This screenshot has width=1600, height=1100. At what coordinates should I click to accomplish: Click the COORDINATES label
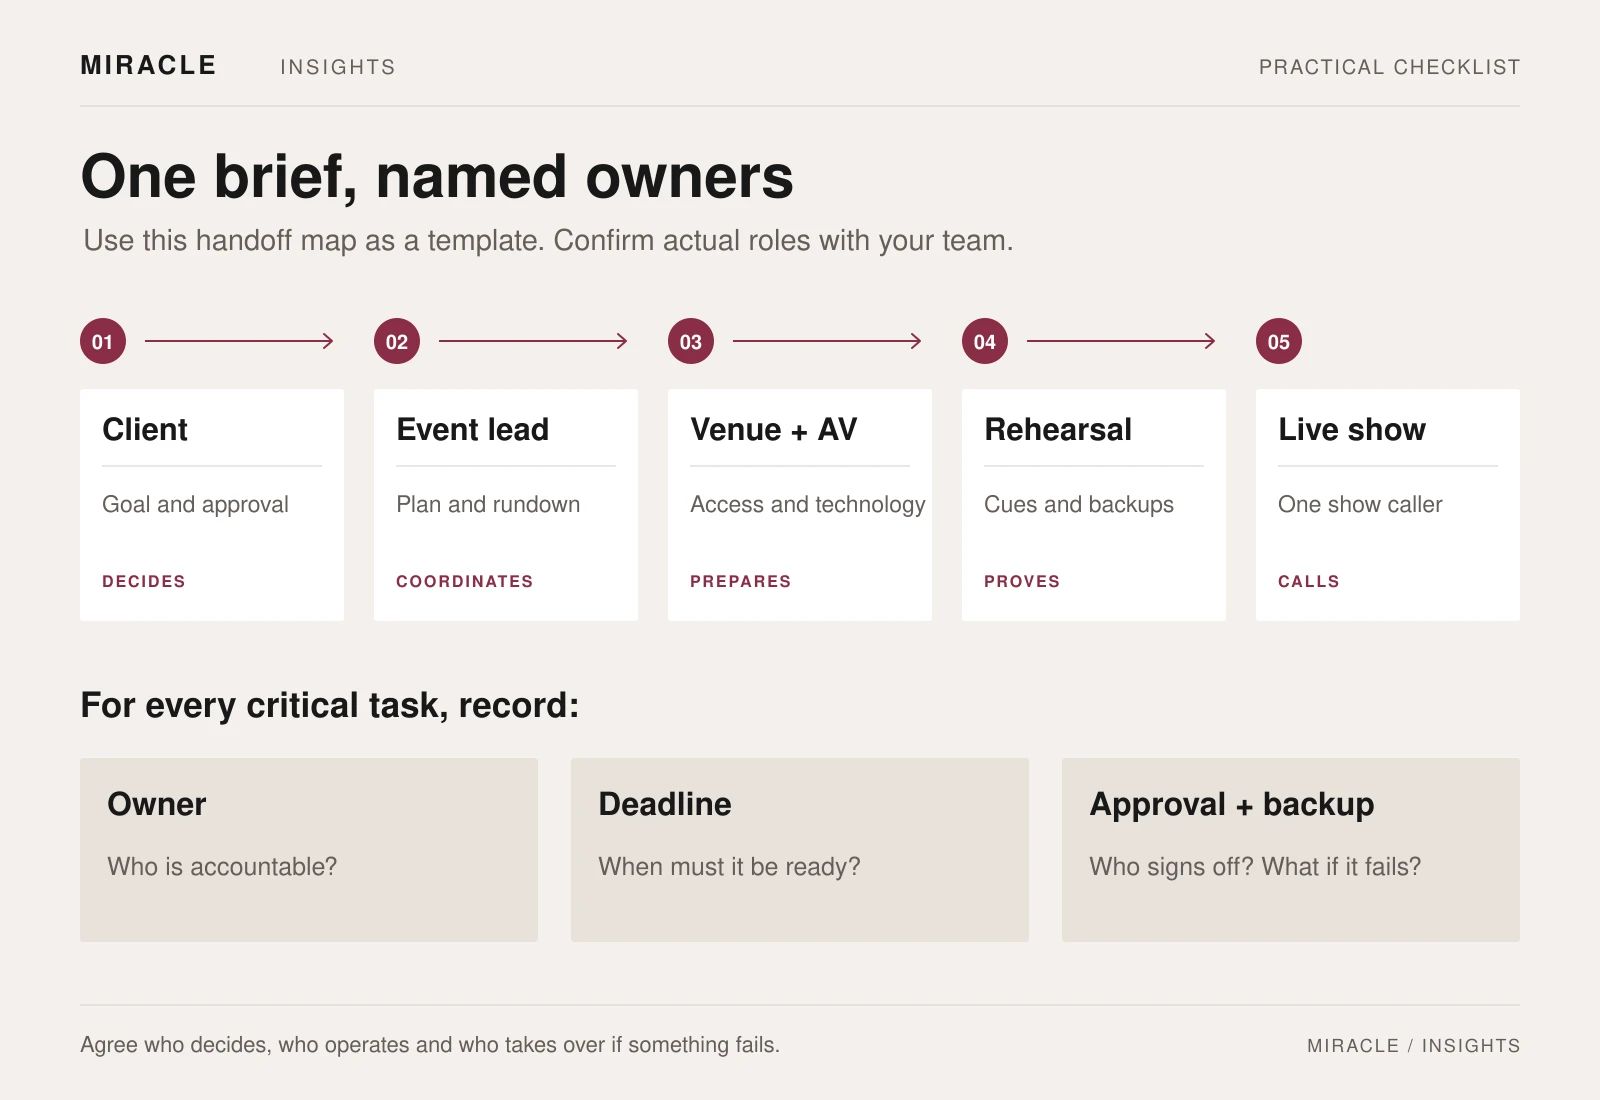(x=465, y=582)
